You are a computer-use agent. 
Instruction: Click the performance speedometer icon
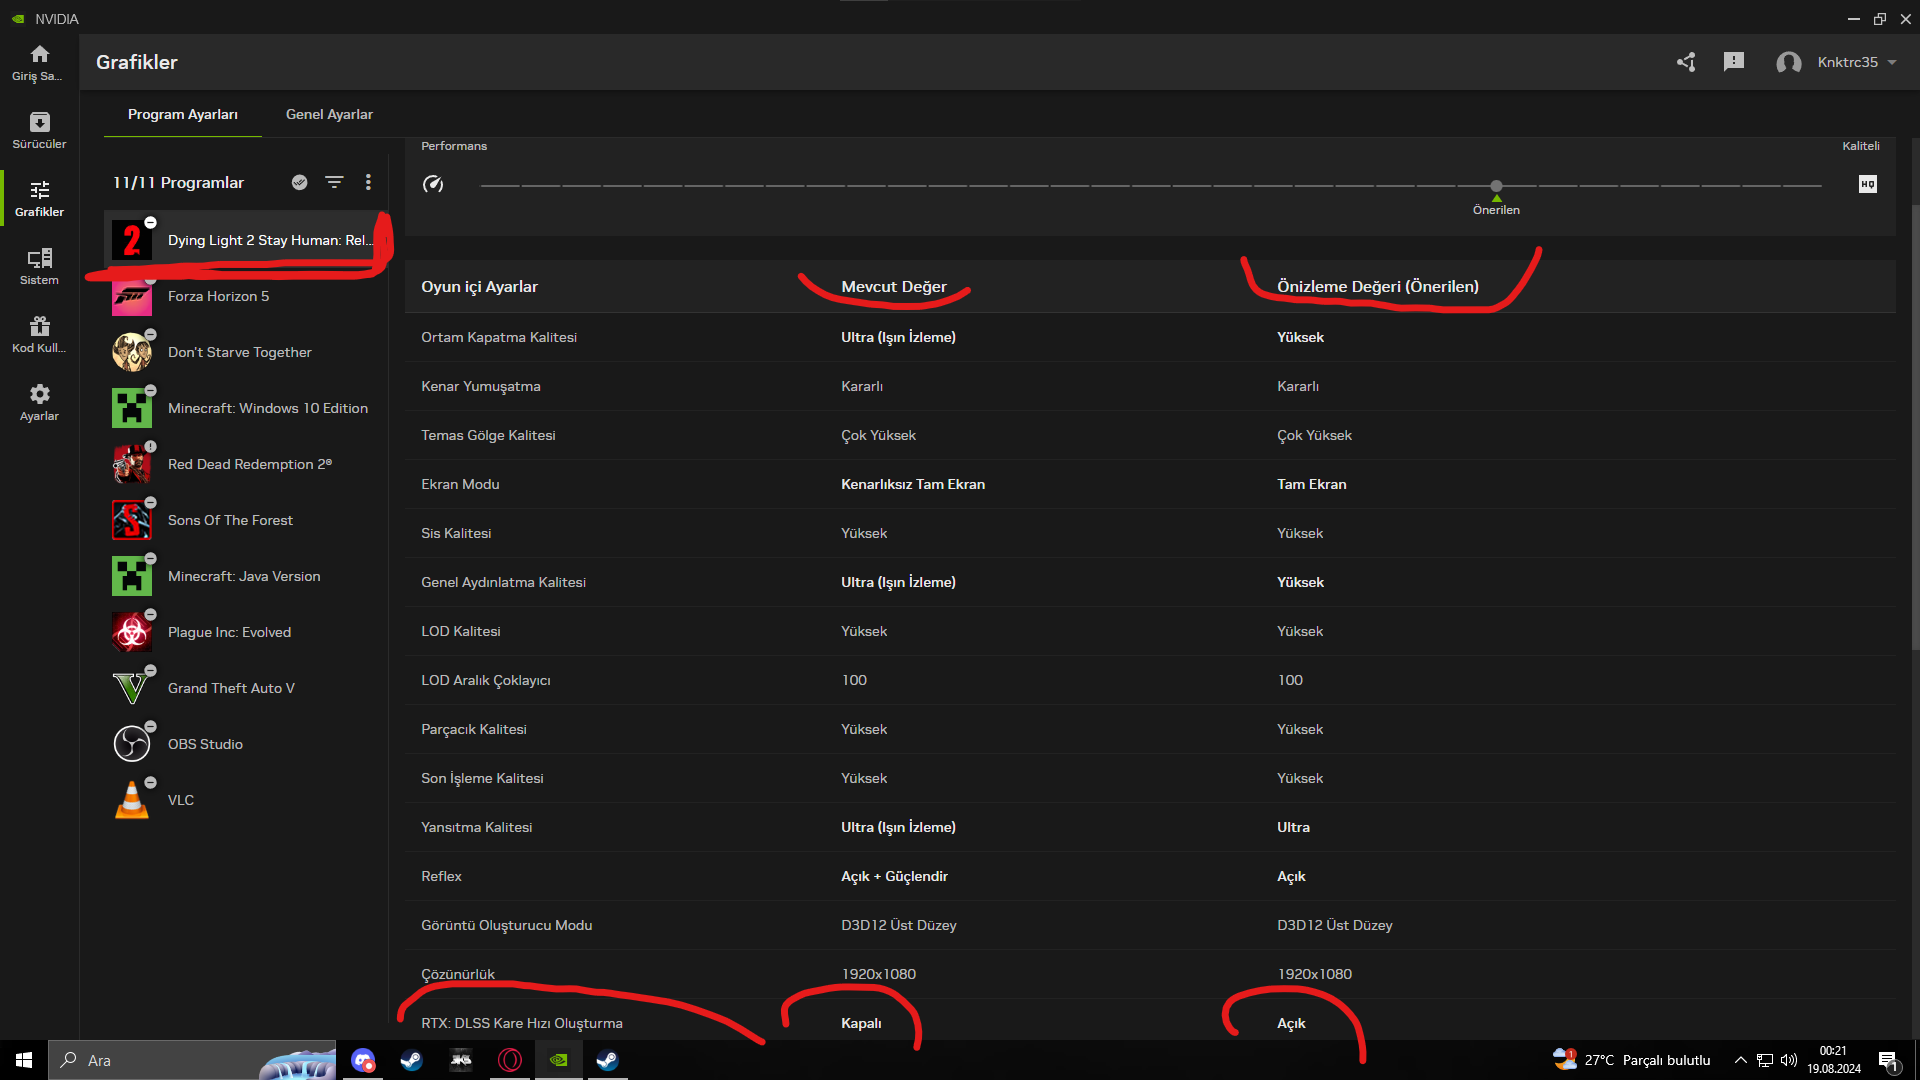click(433, 184)
